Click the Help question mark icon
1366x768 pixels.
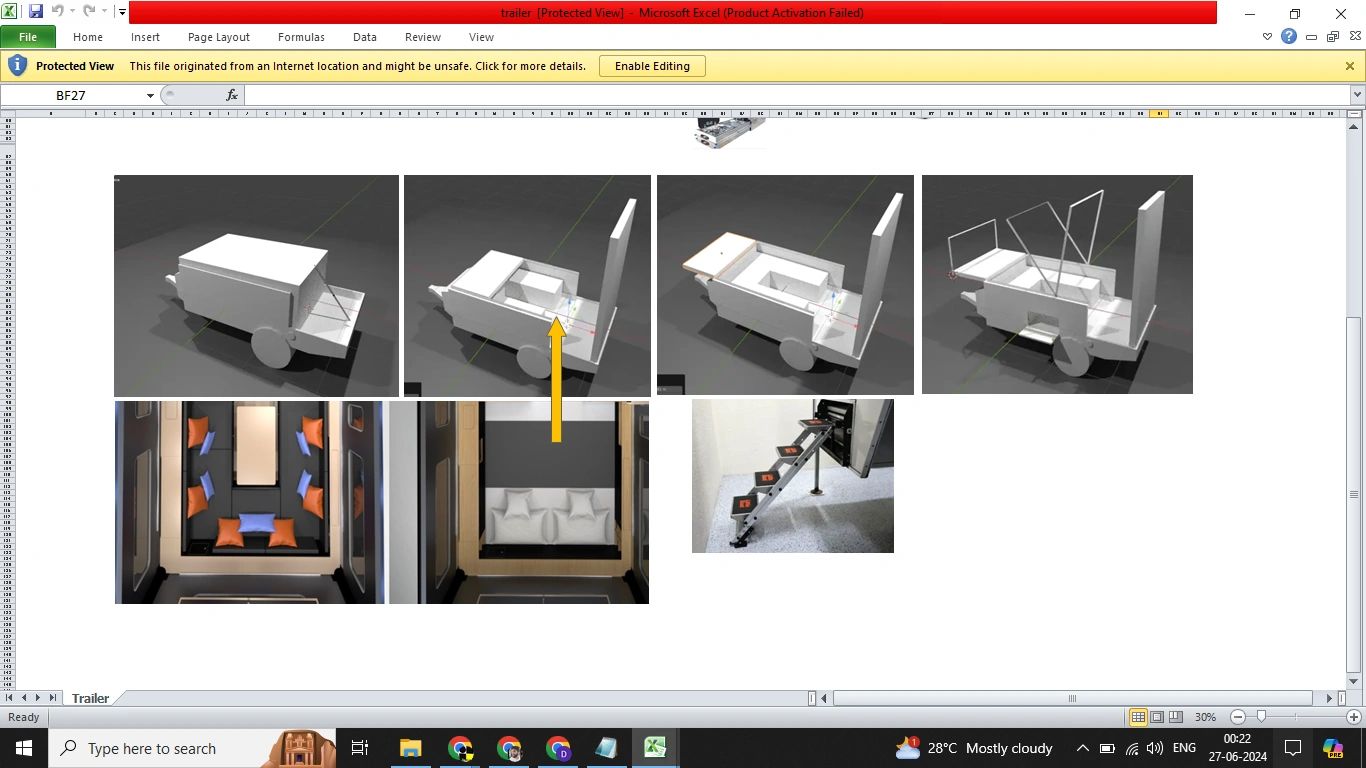tap(1288, 36)
